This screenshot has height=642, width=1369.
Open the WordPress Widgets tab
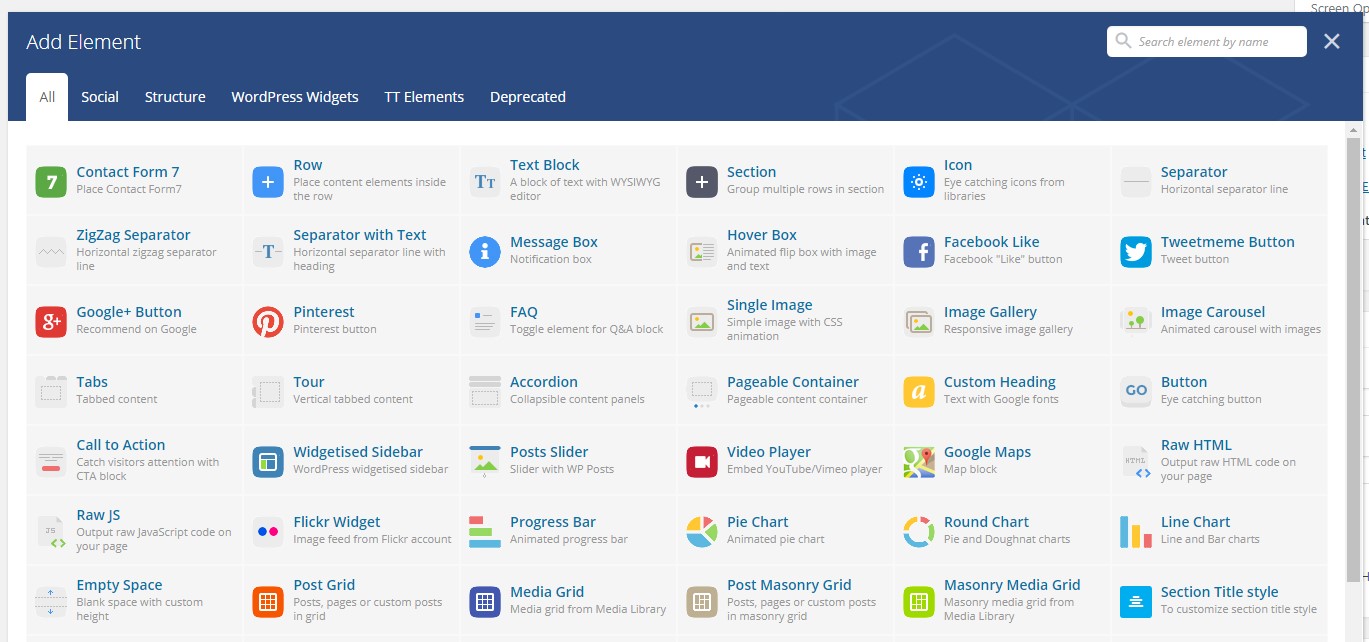click(295, 97)
